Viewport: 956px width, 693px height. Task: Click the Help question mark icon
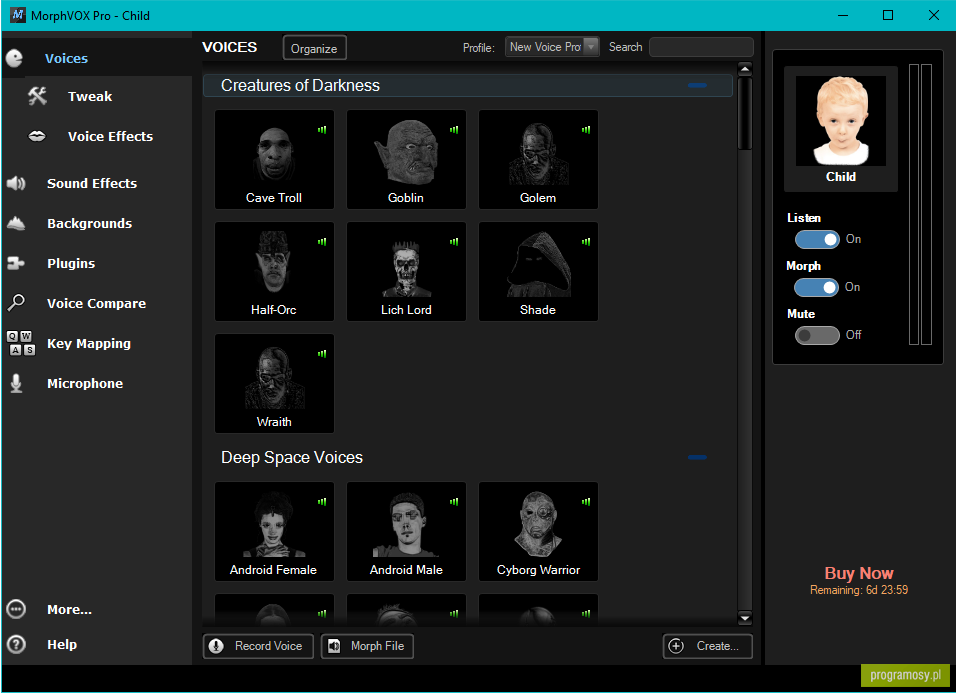[x=16, y=644]
